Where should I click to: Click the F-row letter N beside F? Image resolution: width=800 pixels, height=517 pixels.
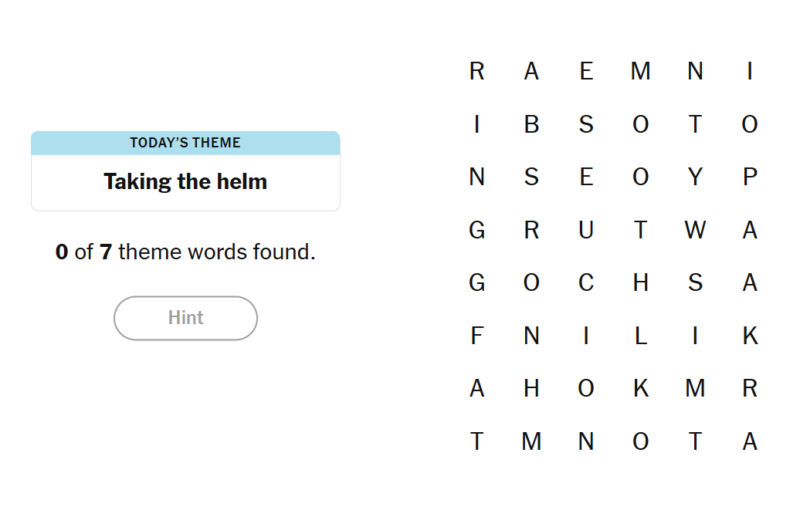[531, 336]
